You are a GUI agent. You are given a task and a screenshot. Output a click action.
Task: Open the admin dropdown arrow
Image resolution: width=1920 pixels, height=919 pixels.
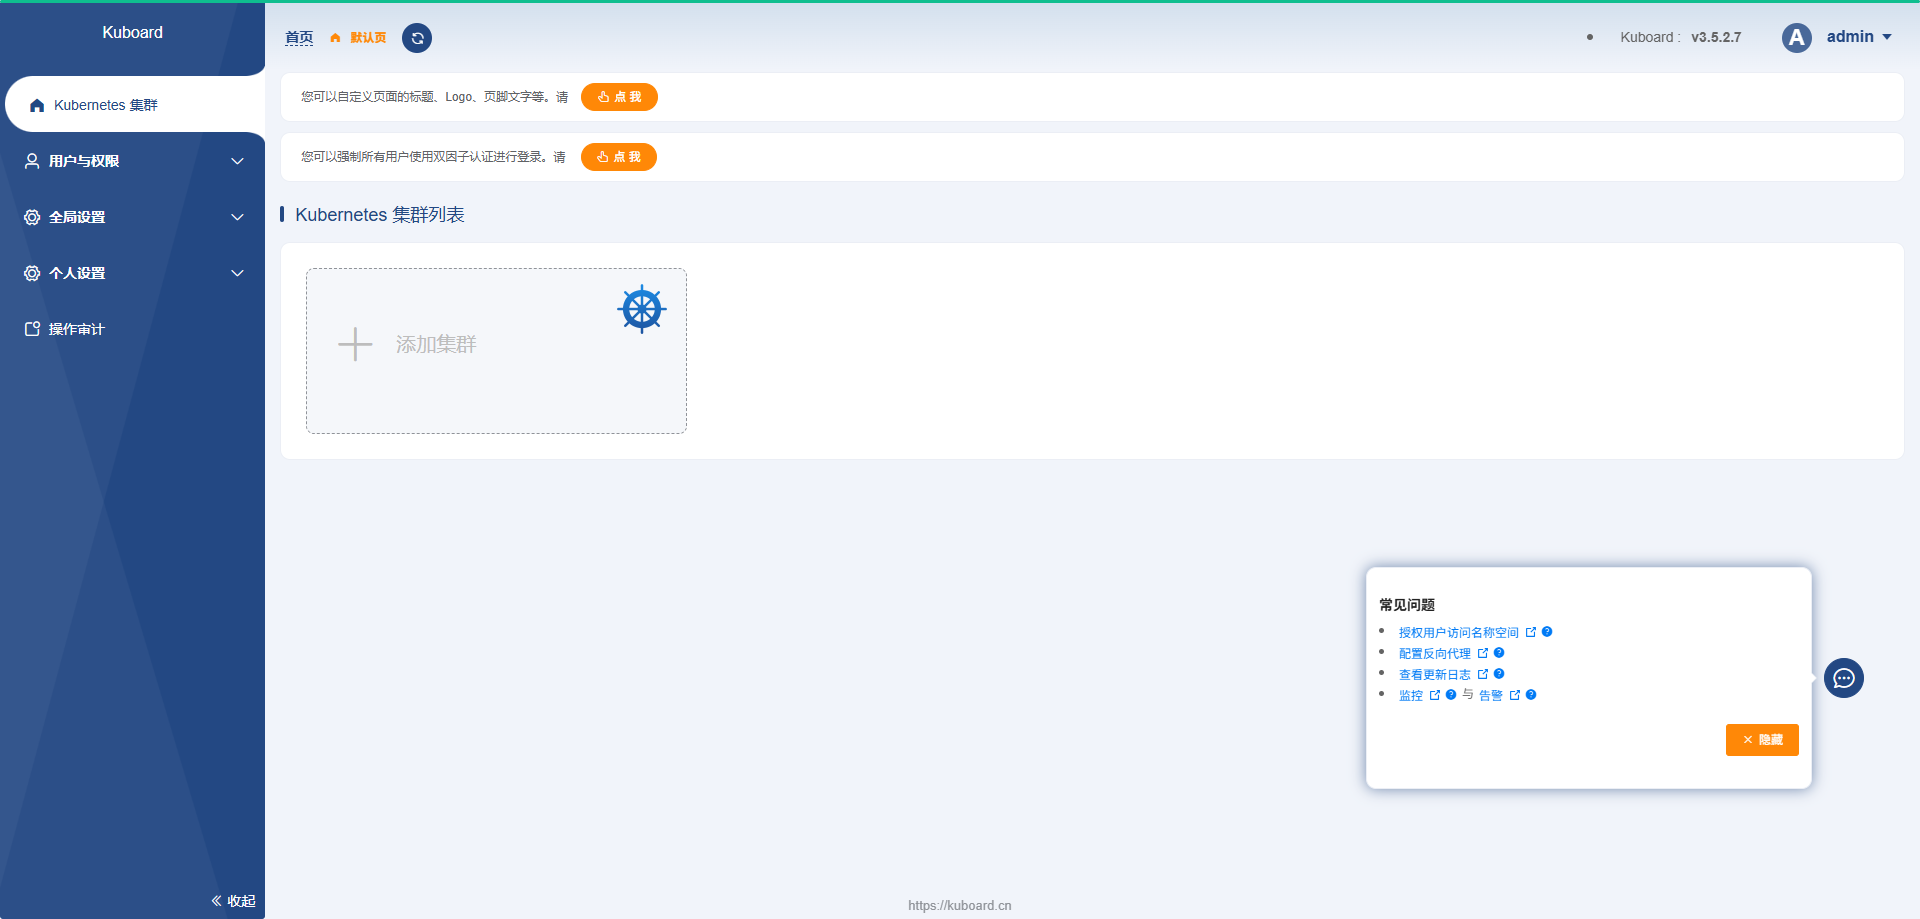click(x=1887, y=37)
